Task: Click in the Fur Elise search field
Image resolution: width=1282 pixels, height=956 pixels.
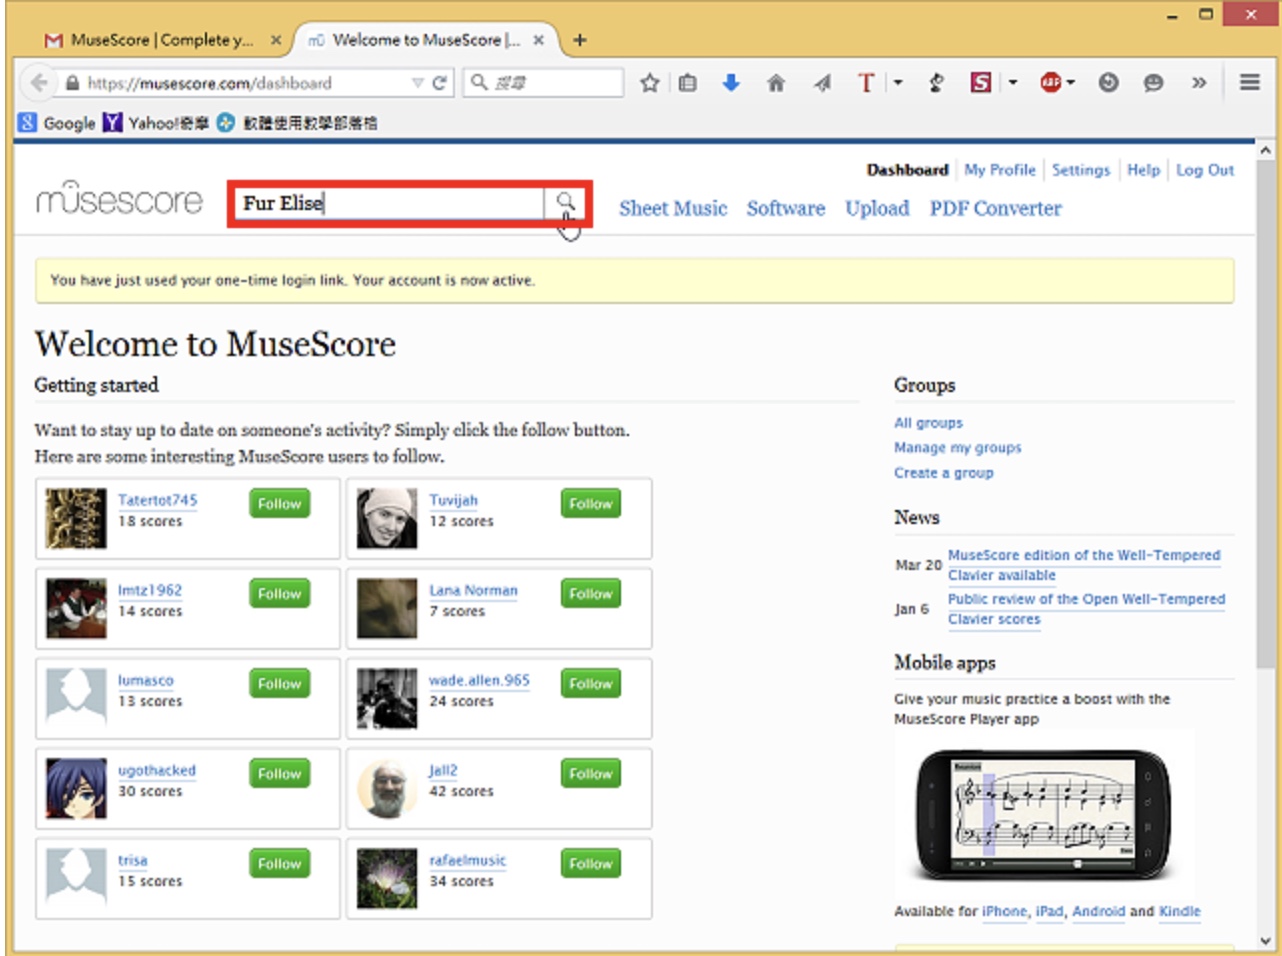Action: 390,203
